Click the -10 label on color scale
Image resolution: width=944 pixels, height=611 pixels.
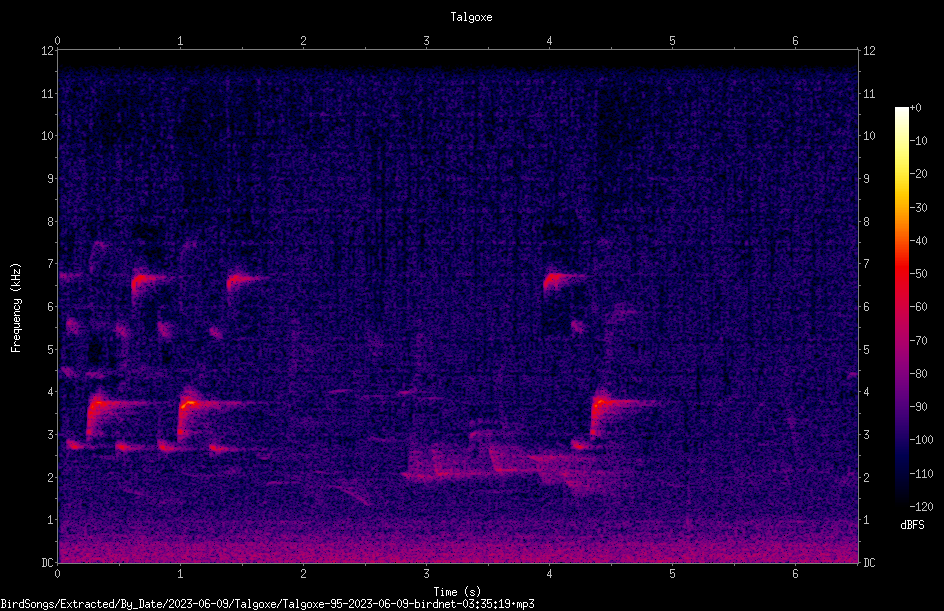(919, 141)
